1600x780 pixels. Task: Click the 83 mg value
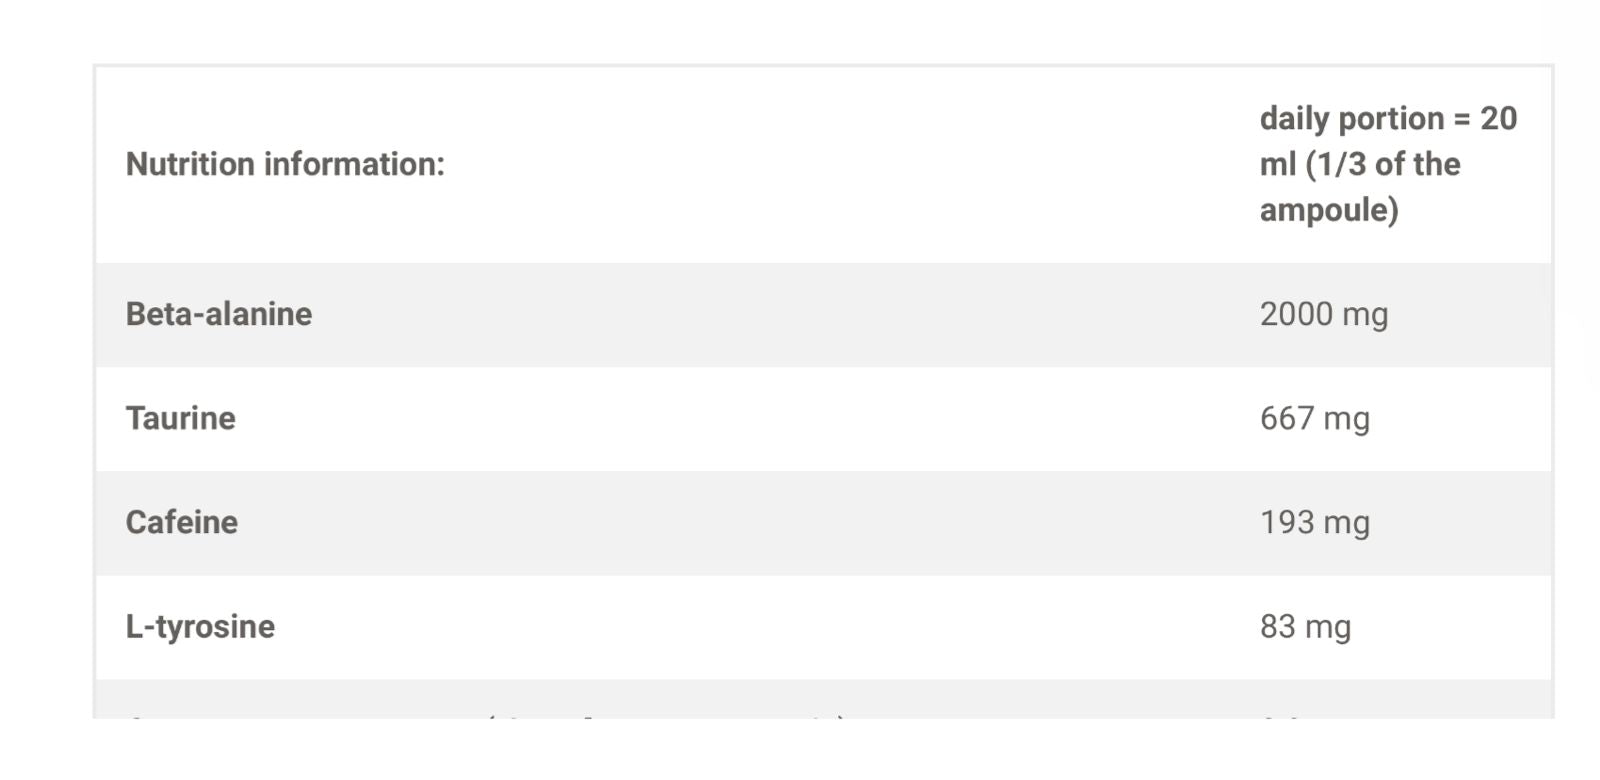pyautogui.click(x=1305, y=626)
